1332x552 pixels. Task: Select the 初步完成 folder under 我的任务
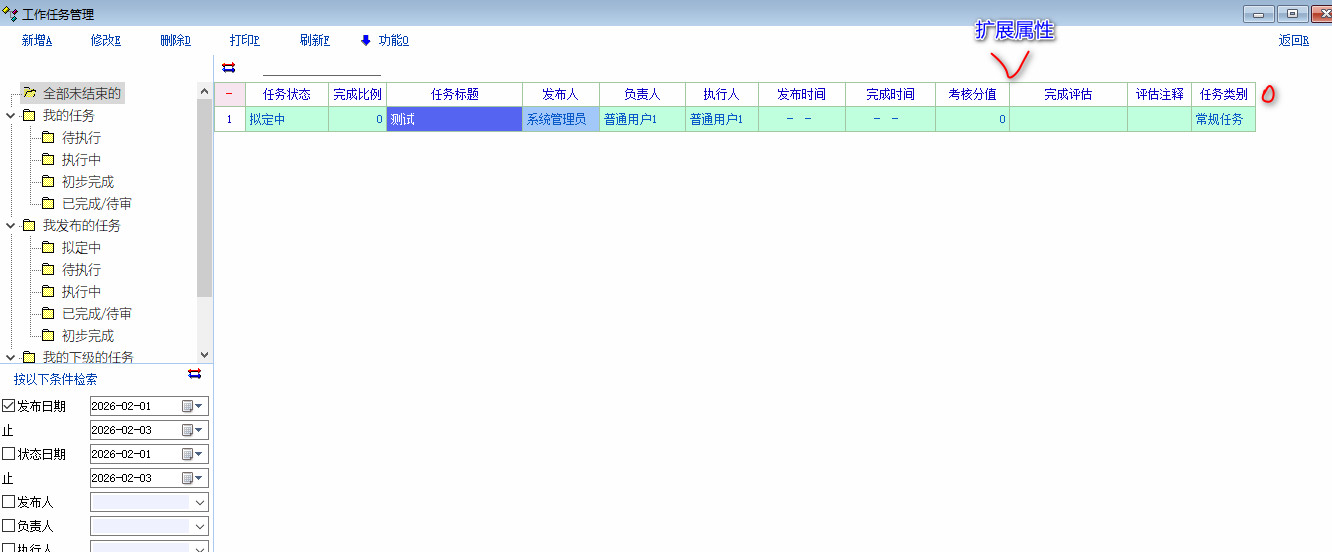click(87, 182)
